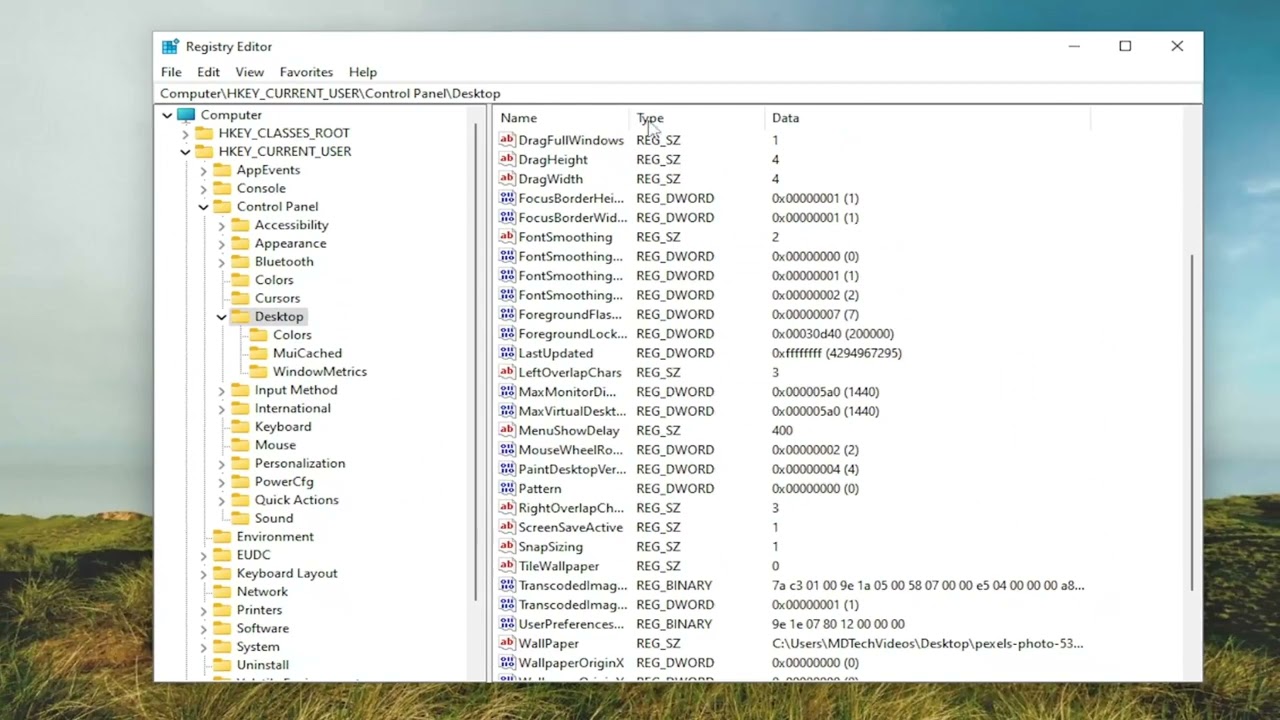Viewport: 1280px width, 720px height.
Task: Click the Computer icon in the tree
Action: pos(186,115)
